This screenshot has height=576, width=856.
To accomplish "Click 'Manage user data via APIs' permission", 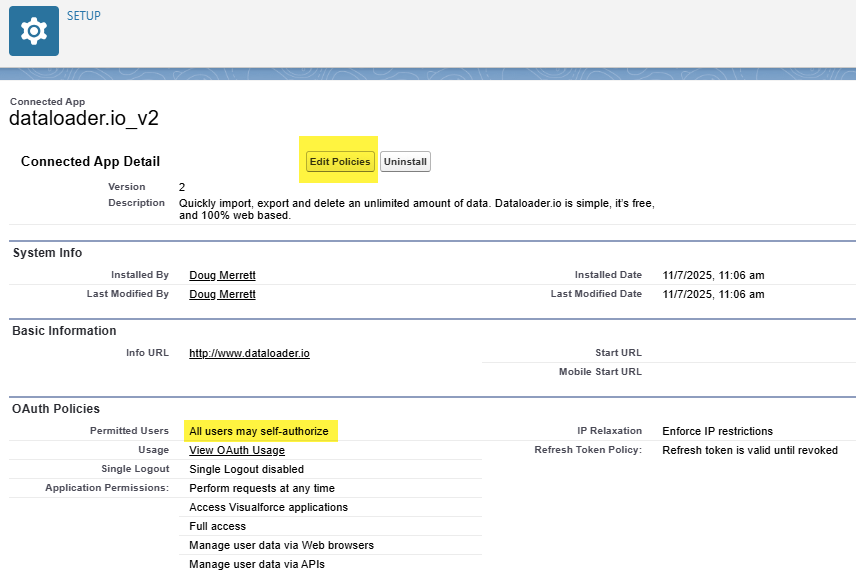I will tap(257, 565).
